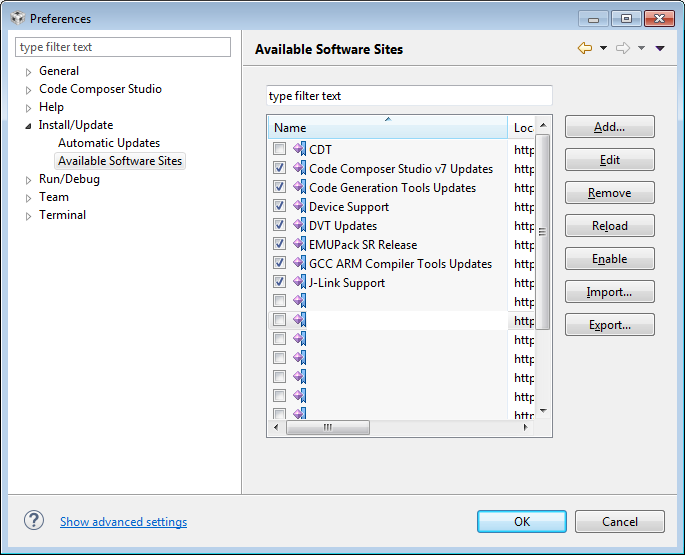Select the Run/Debug preferences category

(x=69, y=179)
